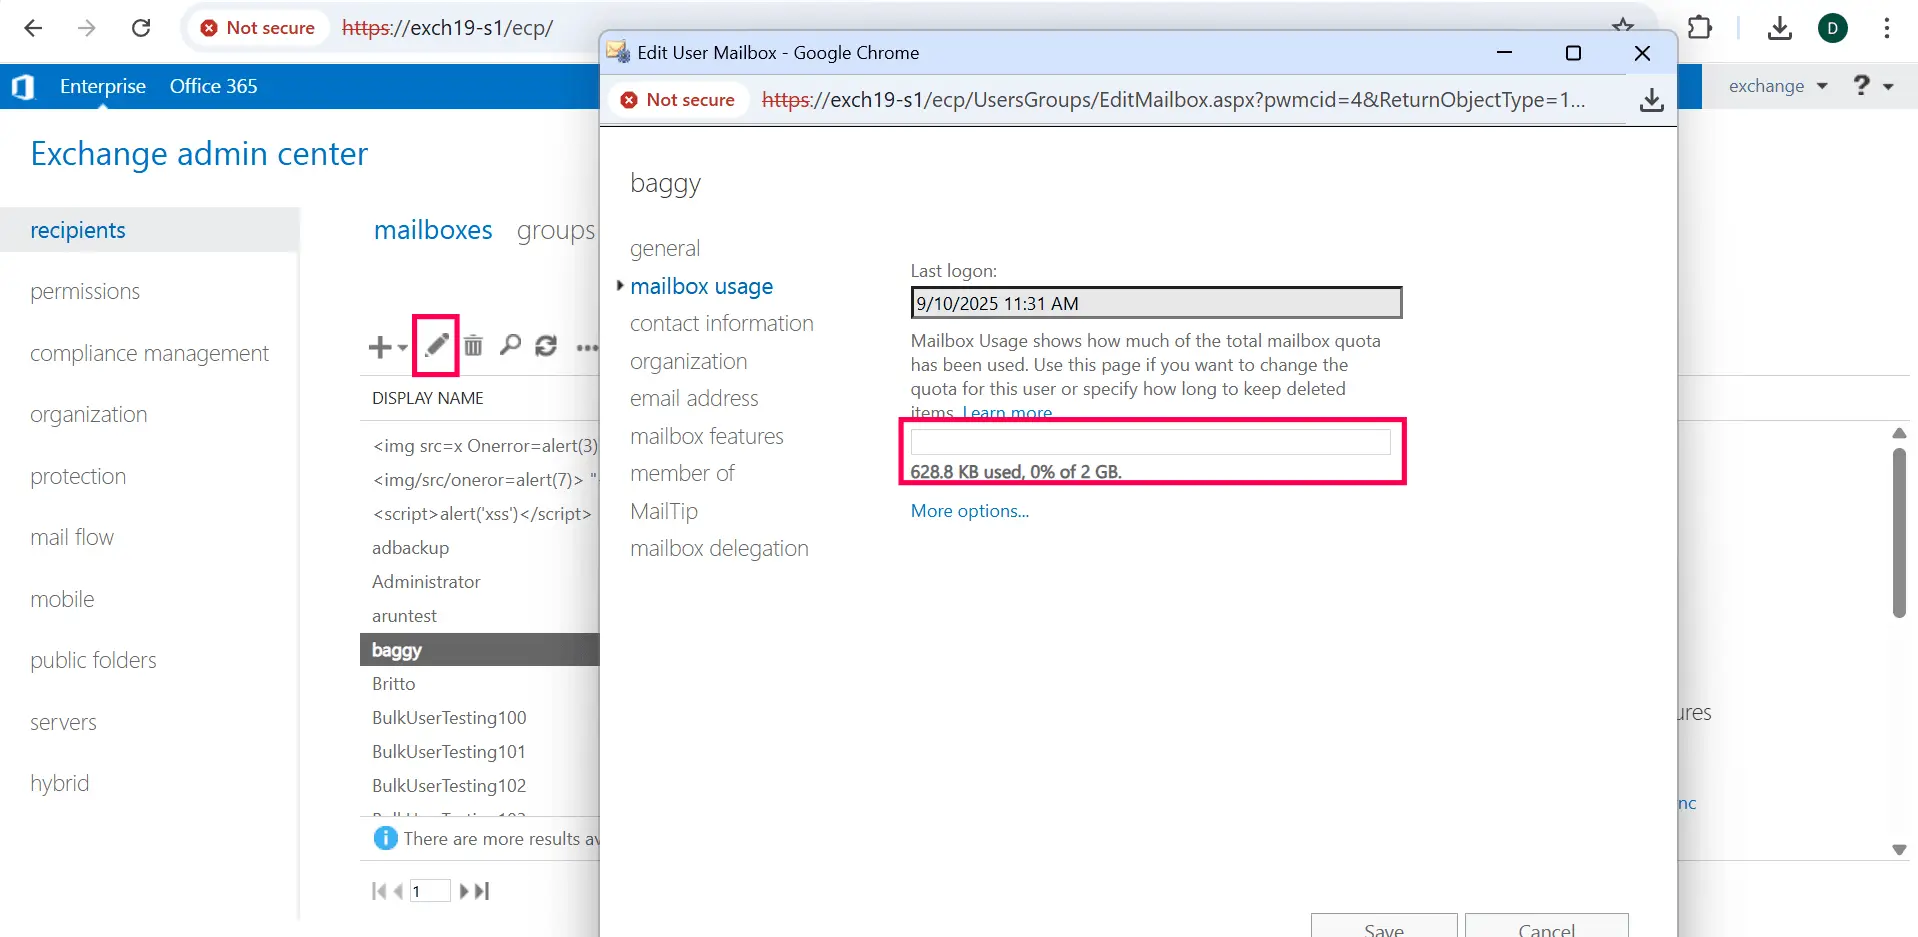
Task: Click the More options link
Action: click(x=970, y=511)
